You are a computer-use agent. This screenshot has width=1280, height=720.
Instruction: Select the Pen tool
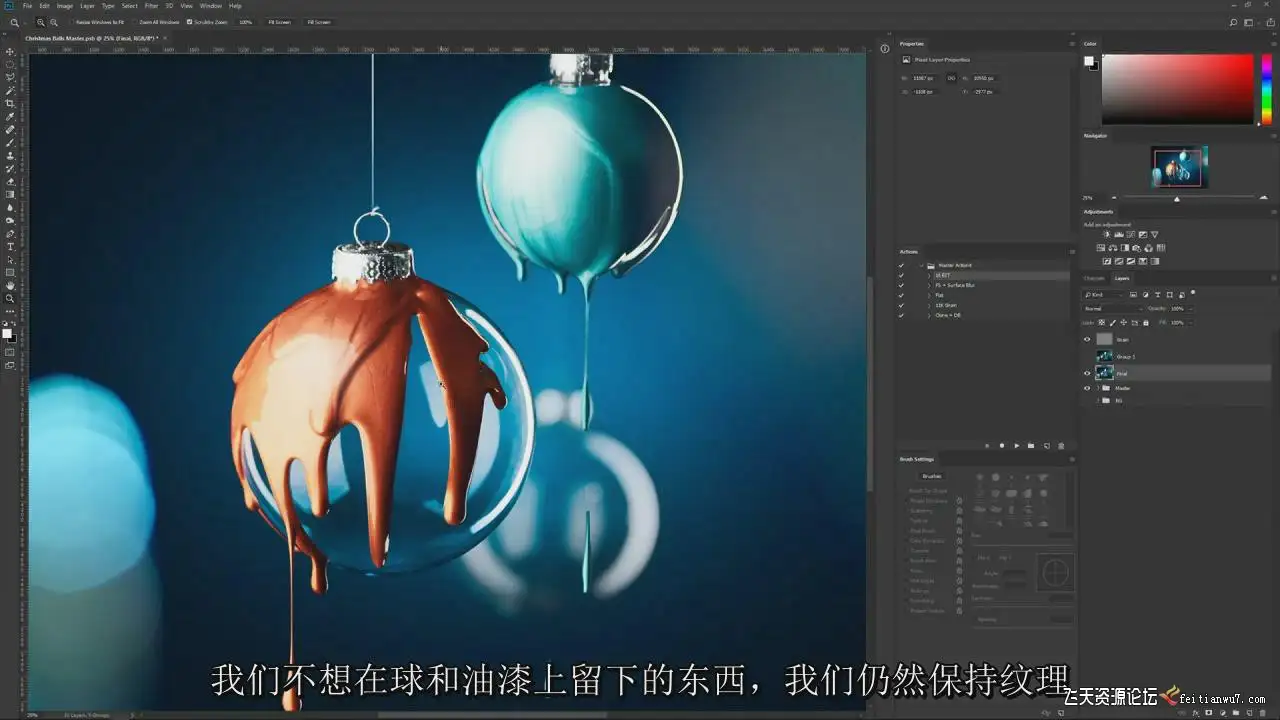(11, 233)
